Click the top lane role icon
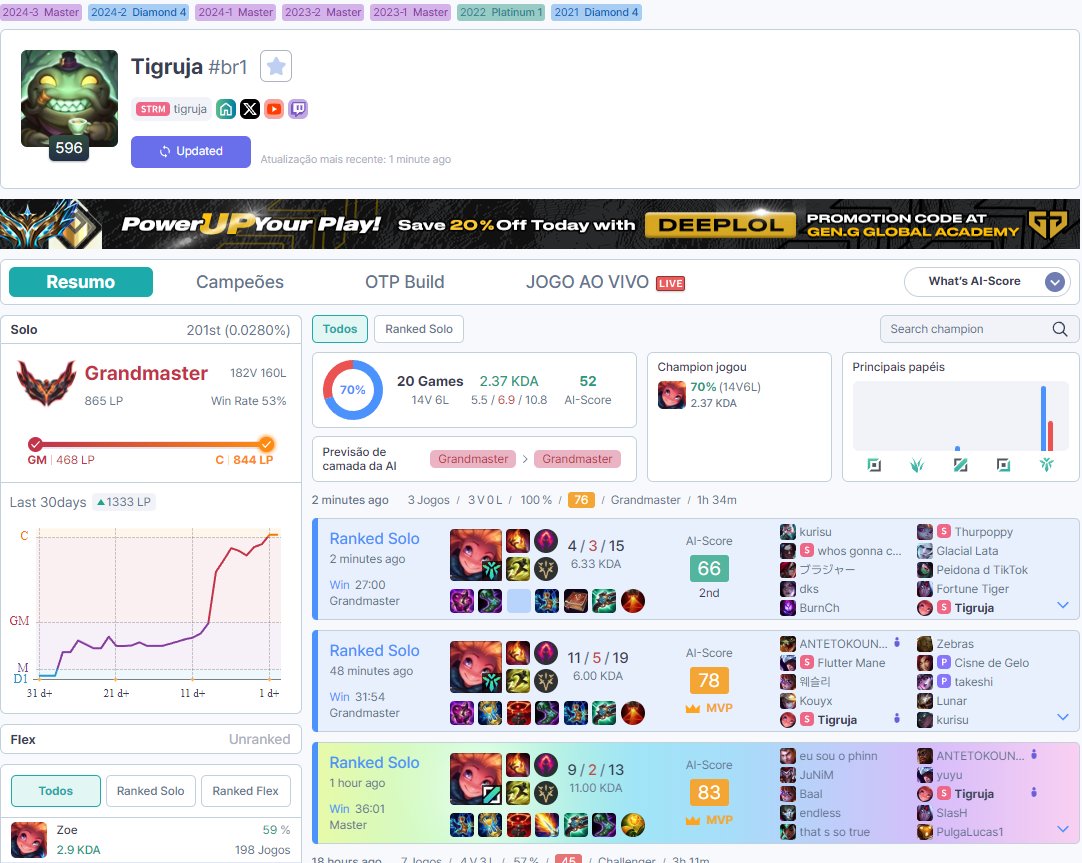1082x863 pixels. (874, 465)
